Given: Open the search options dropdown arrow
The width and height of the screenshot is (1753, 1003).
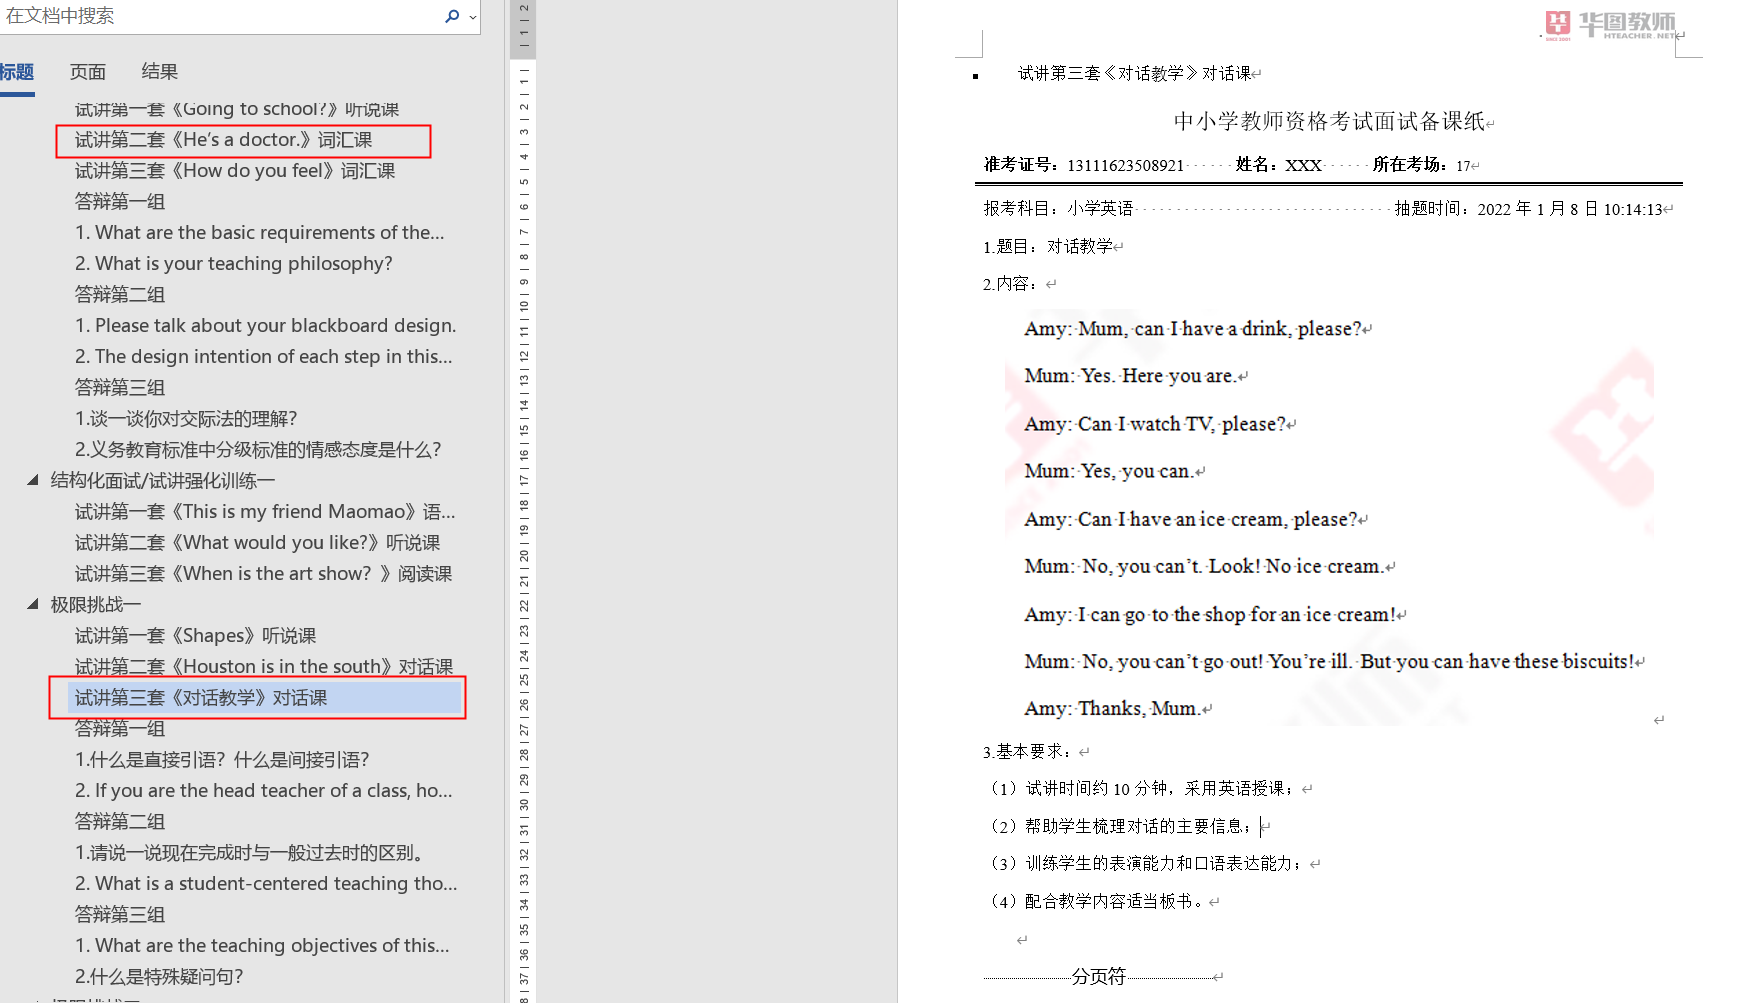Looking at the screenshot, I should pyautogui.click(x=473, y=17).
